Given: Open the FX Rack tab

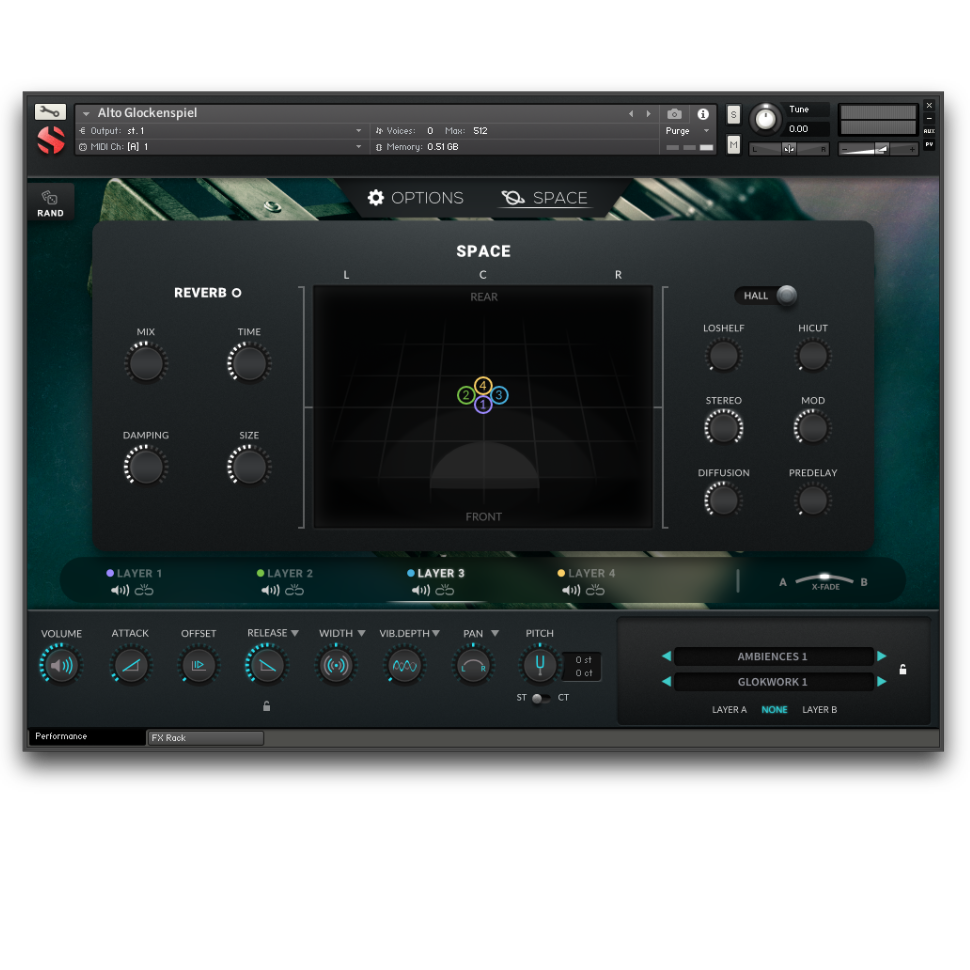Looking at the screenshot, I should pos(205,738).
